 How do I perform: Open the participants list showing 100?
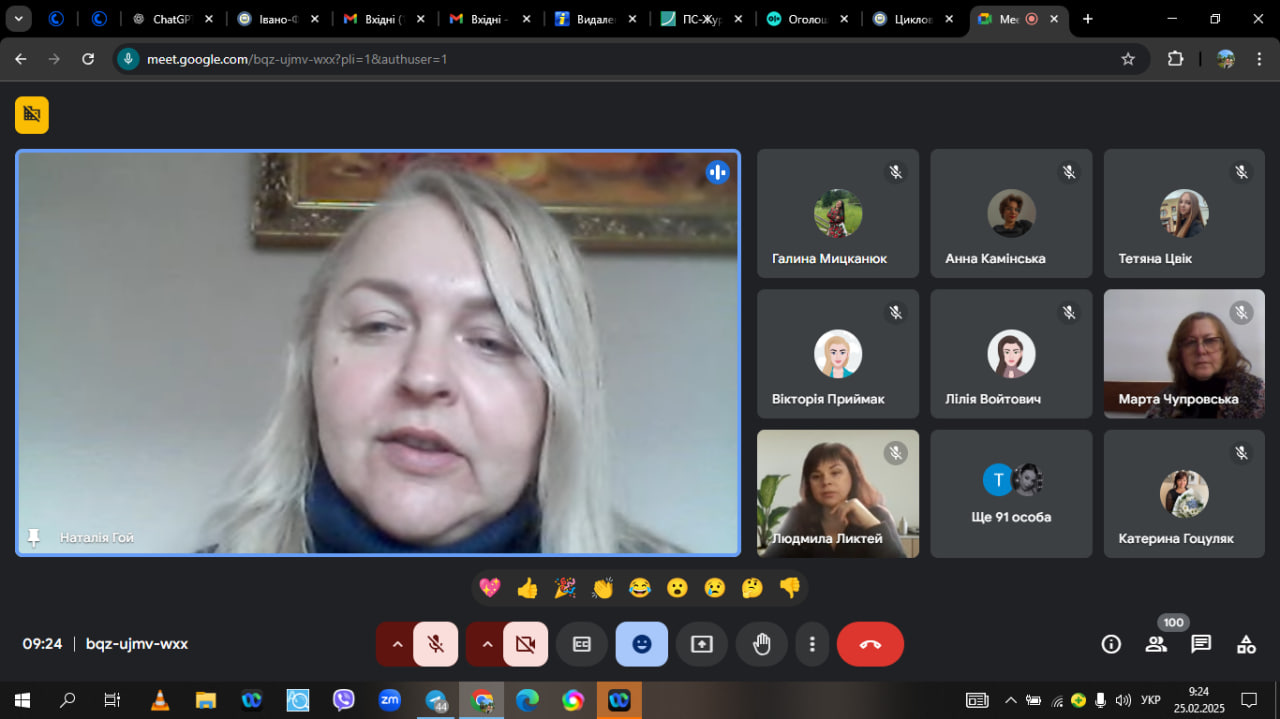click(1157, 644)
